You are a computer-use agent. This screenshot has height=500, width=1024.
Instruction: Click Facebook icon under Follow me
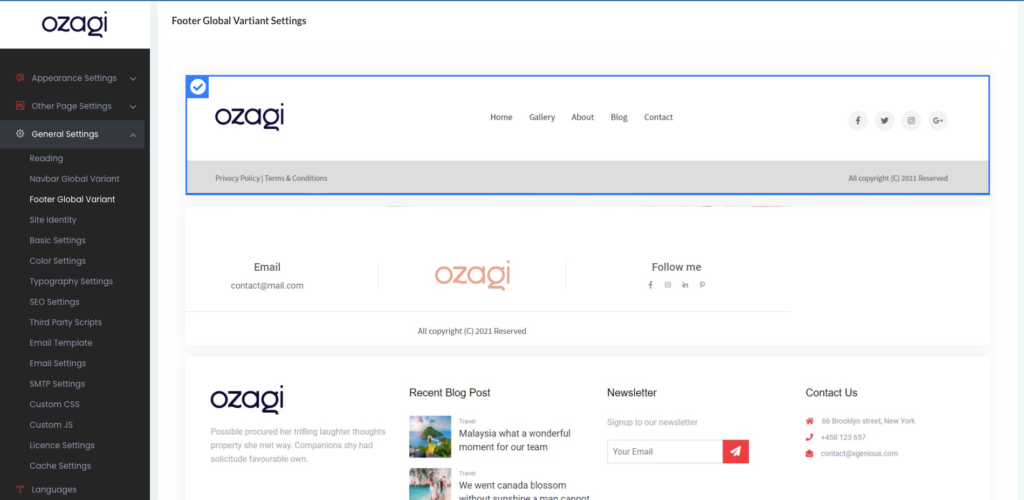(x=650, y=285)
